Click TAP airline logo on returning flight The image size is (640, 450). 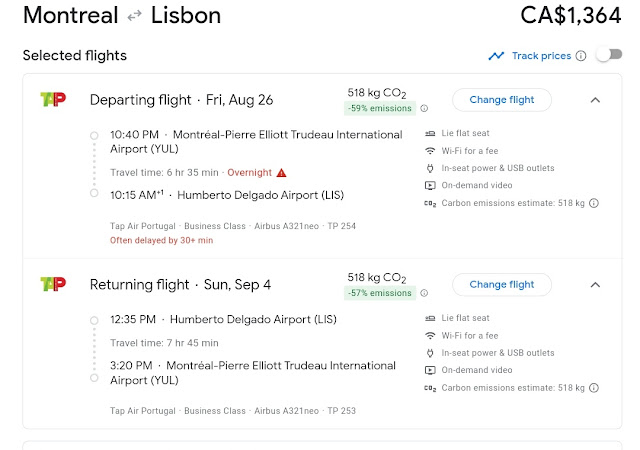(52, 284)
